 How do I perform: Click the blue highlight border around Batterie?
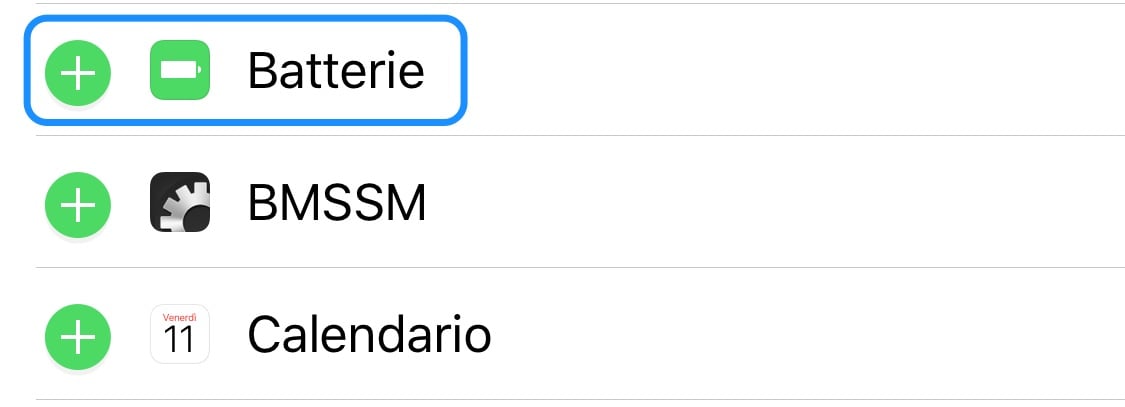[x=245, y=18]
